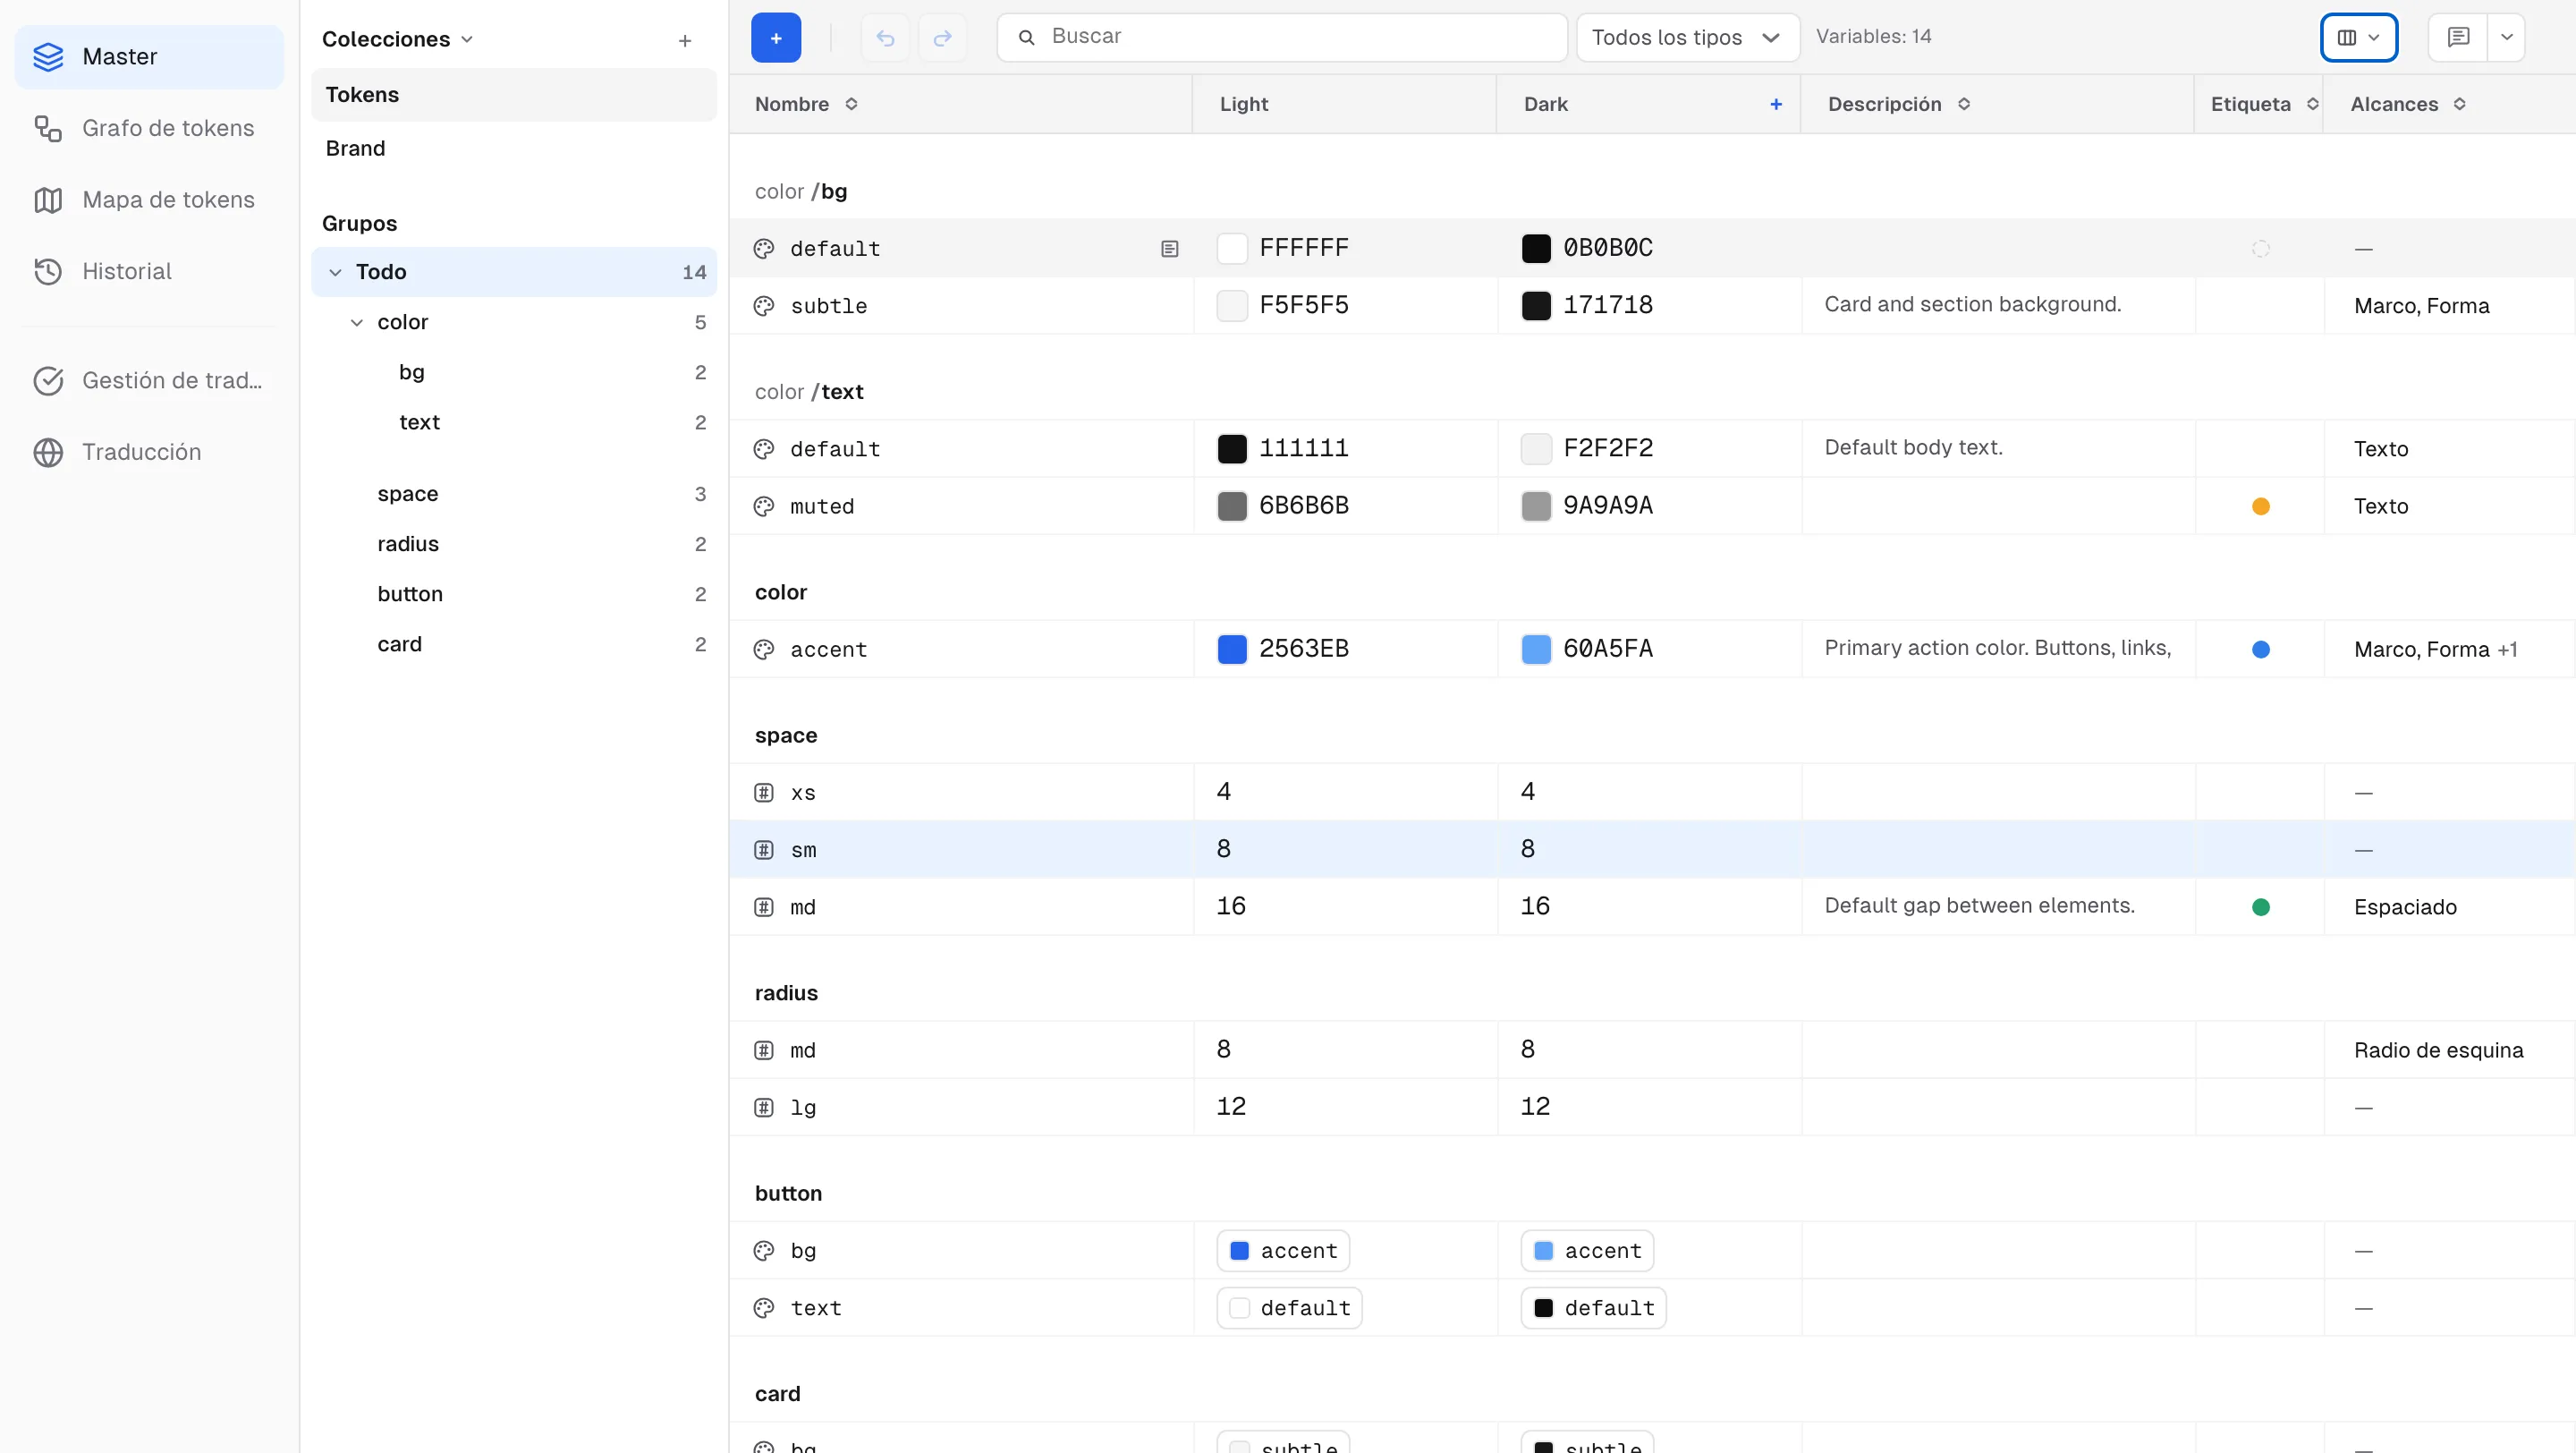Select the radius group in the tree
This screenshot has width=2576, height=1453.
click(514, 544)
